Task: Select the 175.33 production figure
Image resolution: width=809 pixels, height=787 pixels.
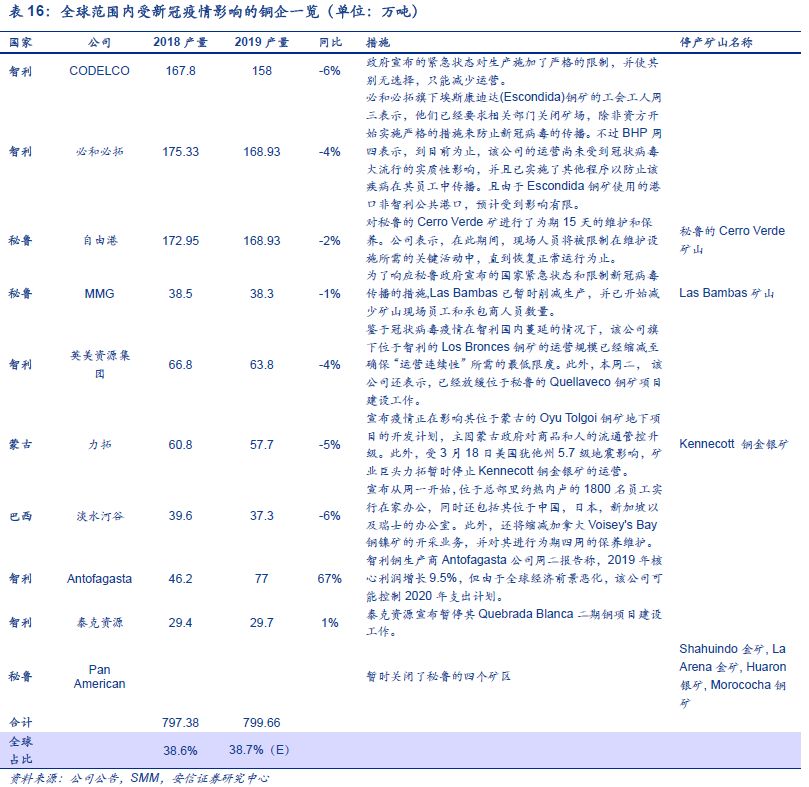Action: coord(180,152)
